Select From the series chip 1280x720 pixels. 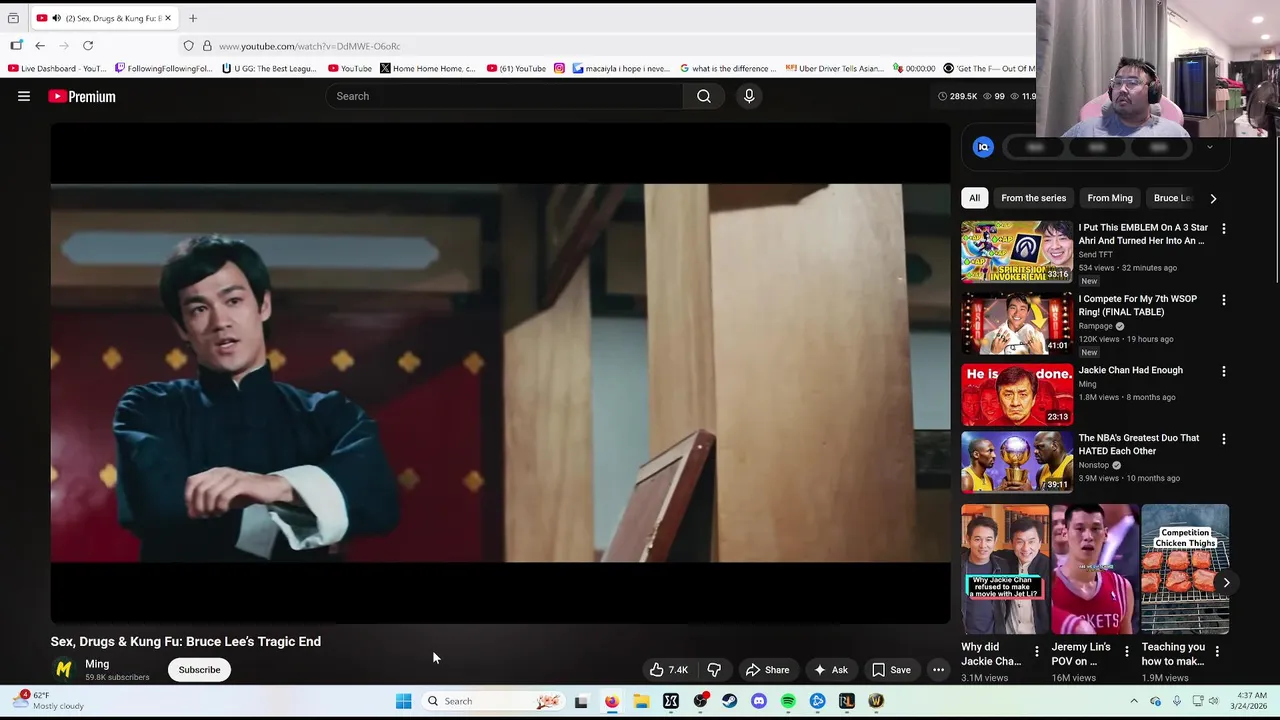1033,198
